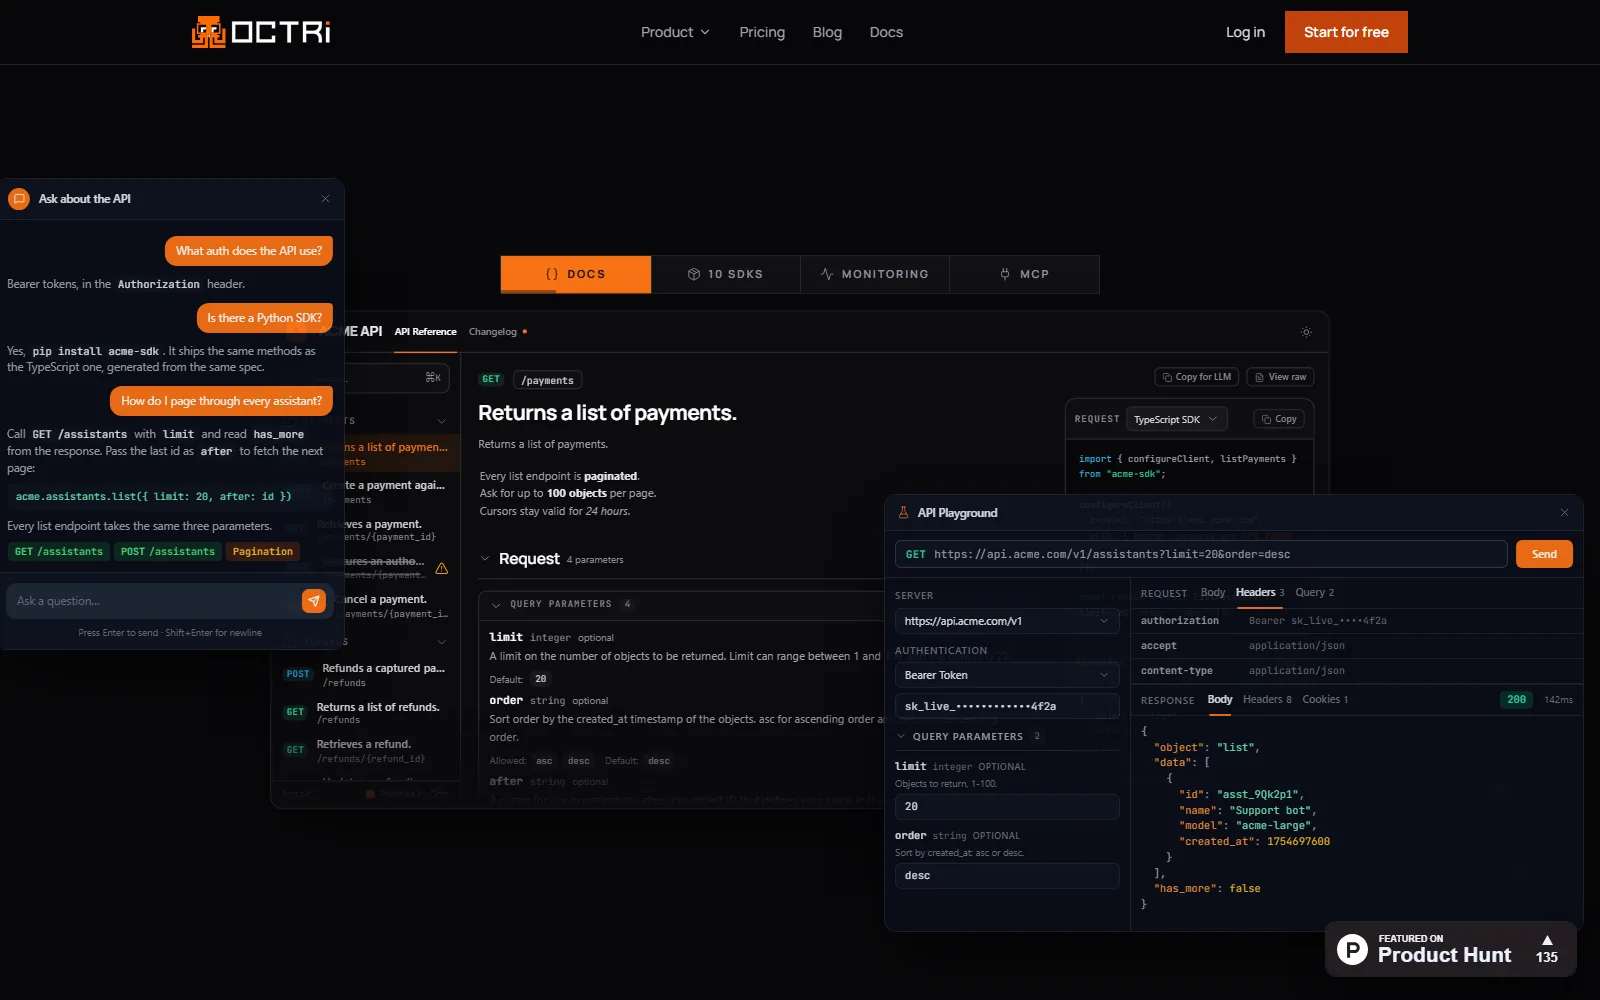Close the API Playground panel
Screen dimensions: 1600x1000
pyautogui.click(x=1564, y=513)
